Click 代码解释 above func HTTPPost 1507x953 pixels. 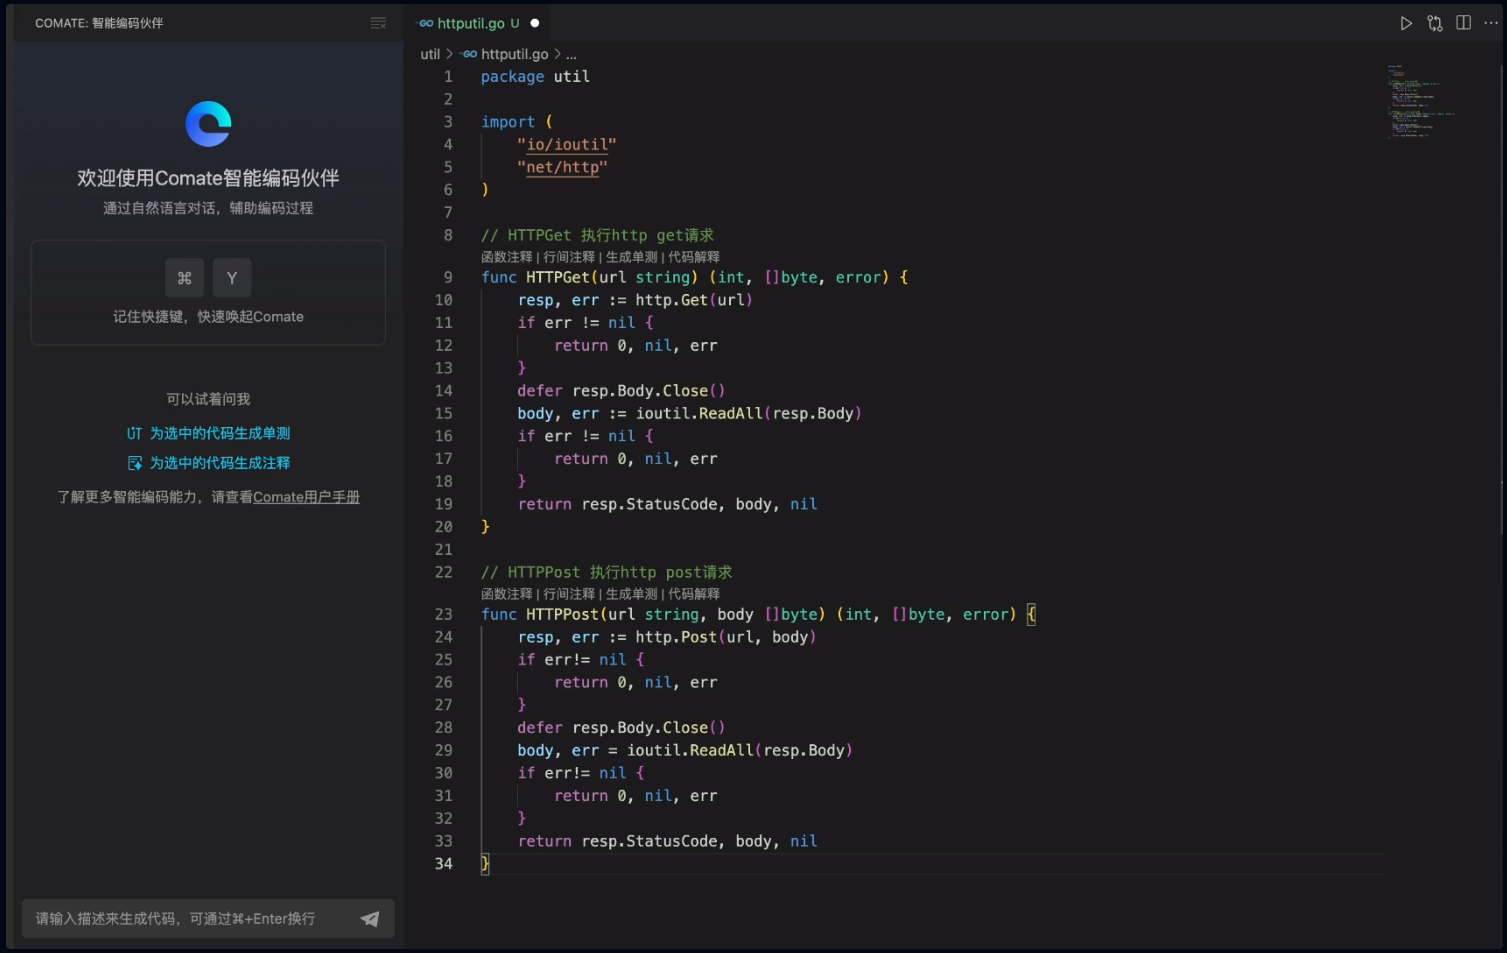click(694, 594)
